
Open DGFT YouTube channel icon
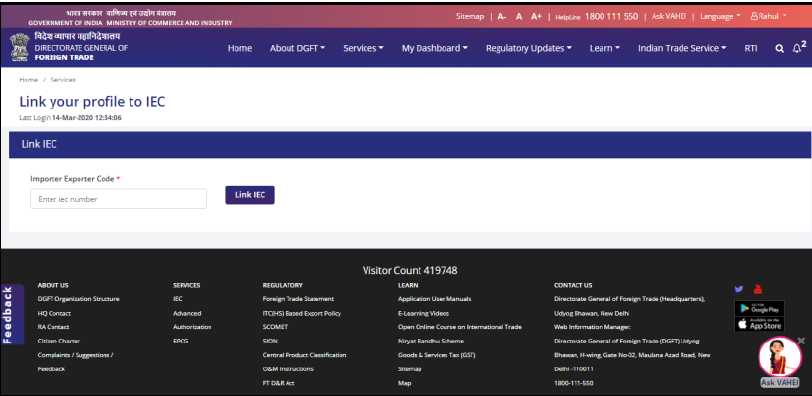point(758,289)
